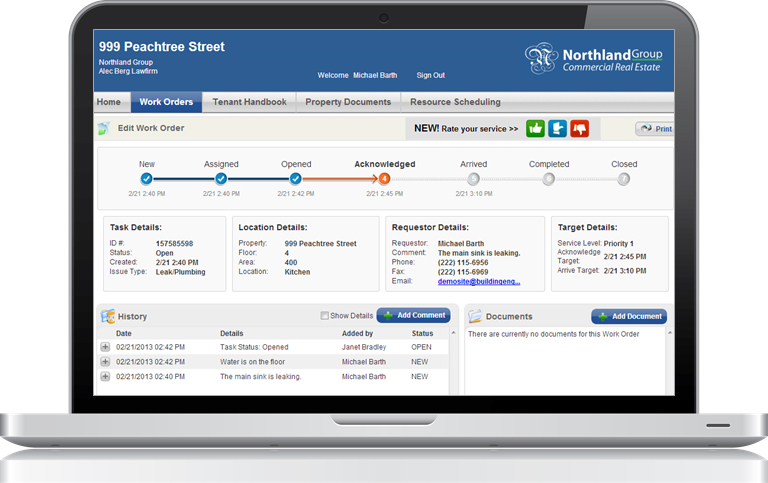This screenshot has height=483, width=768.
Task: Enable the Show Details checkbox
Action: pyautogui.click(x=324, y=315)
